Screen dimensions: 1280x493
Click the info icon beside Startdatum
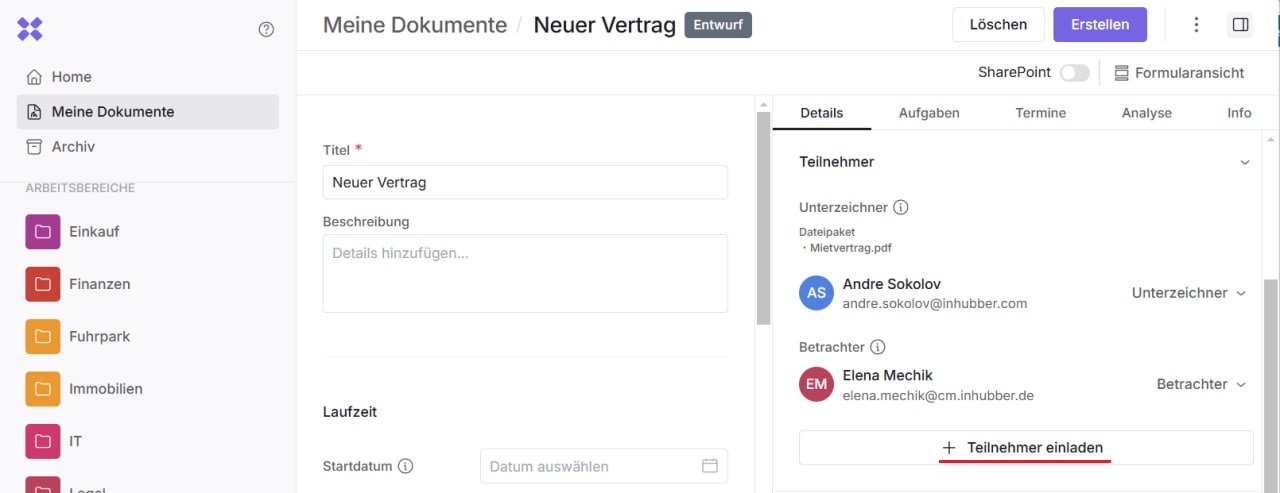406,467
